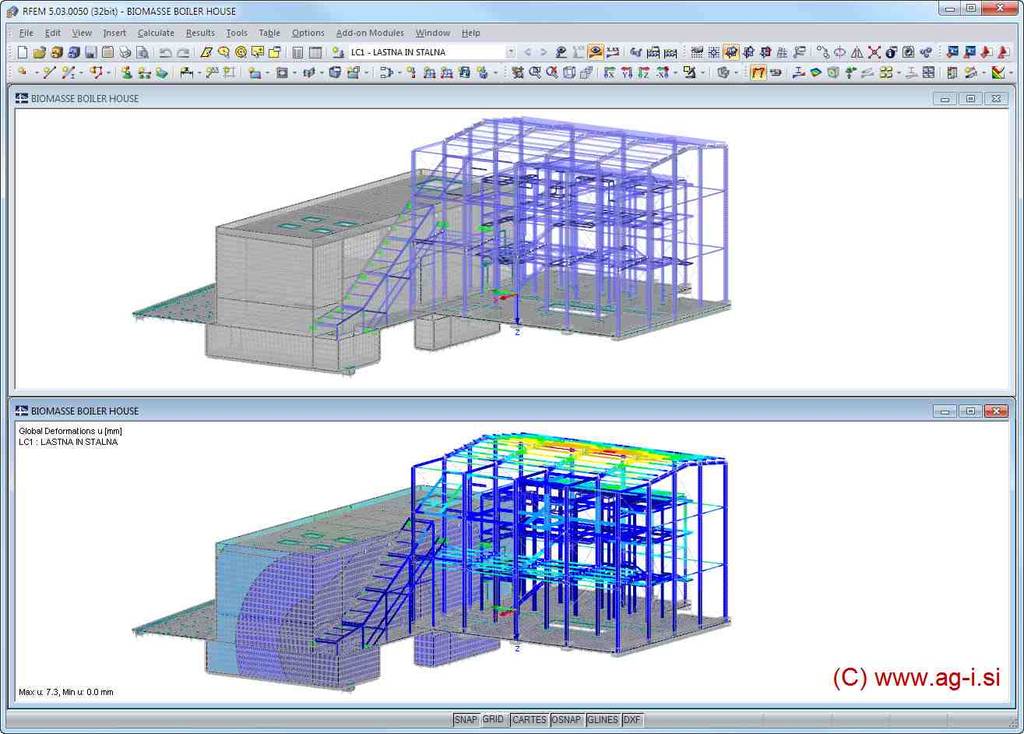Go to previous load case arrow
The width and height of the screenshot is (1024, 734).
[529, 52]
